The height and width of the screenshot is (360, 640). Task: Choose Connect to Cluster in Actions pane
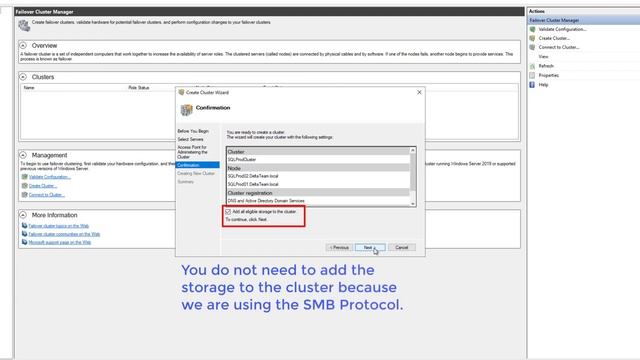point(559,47)
